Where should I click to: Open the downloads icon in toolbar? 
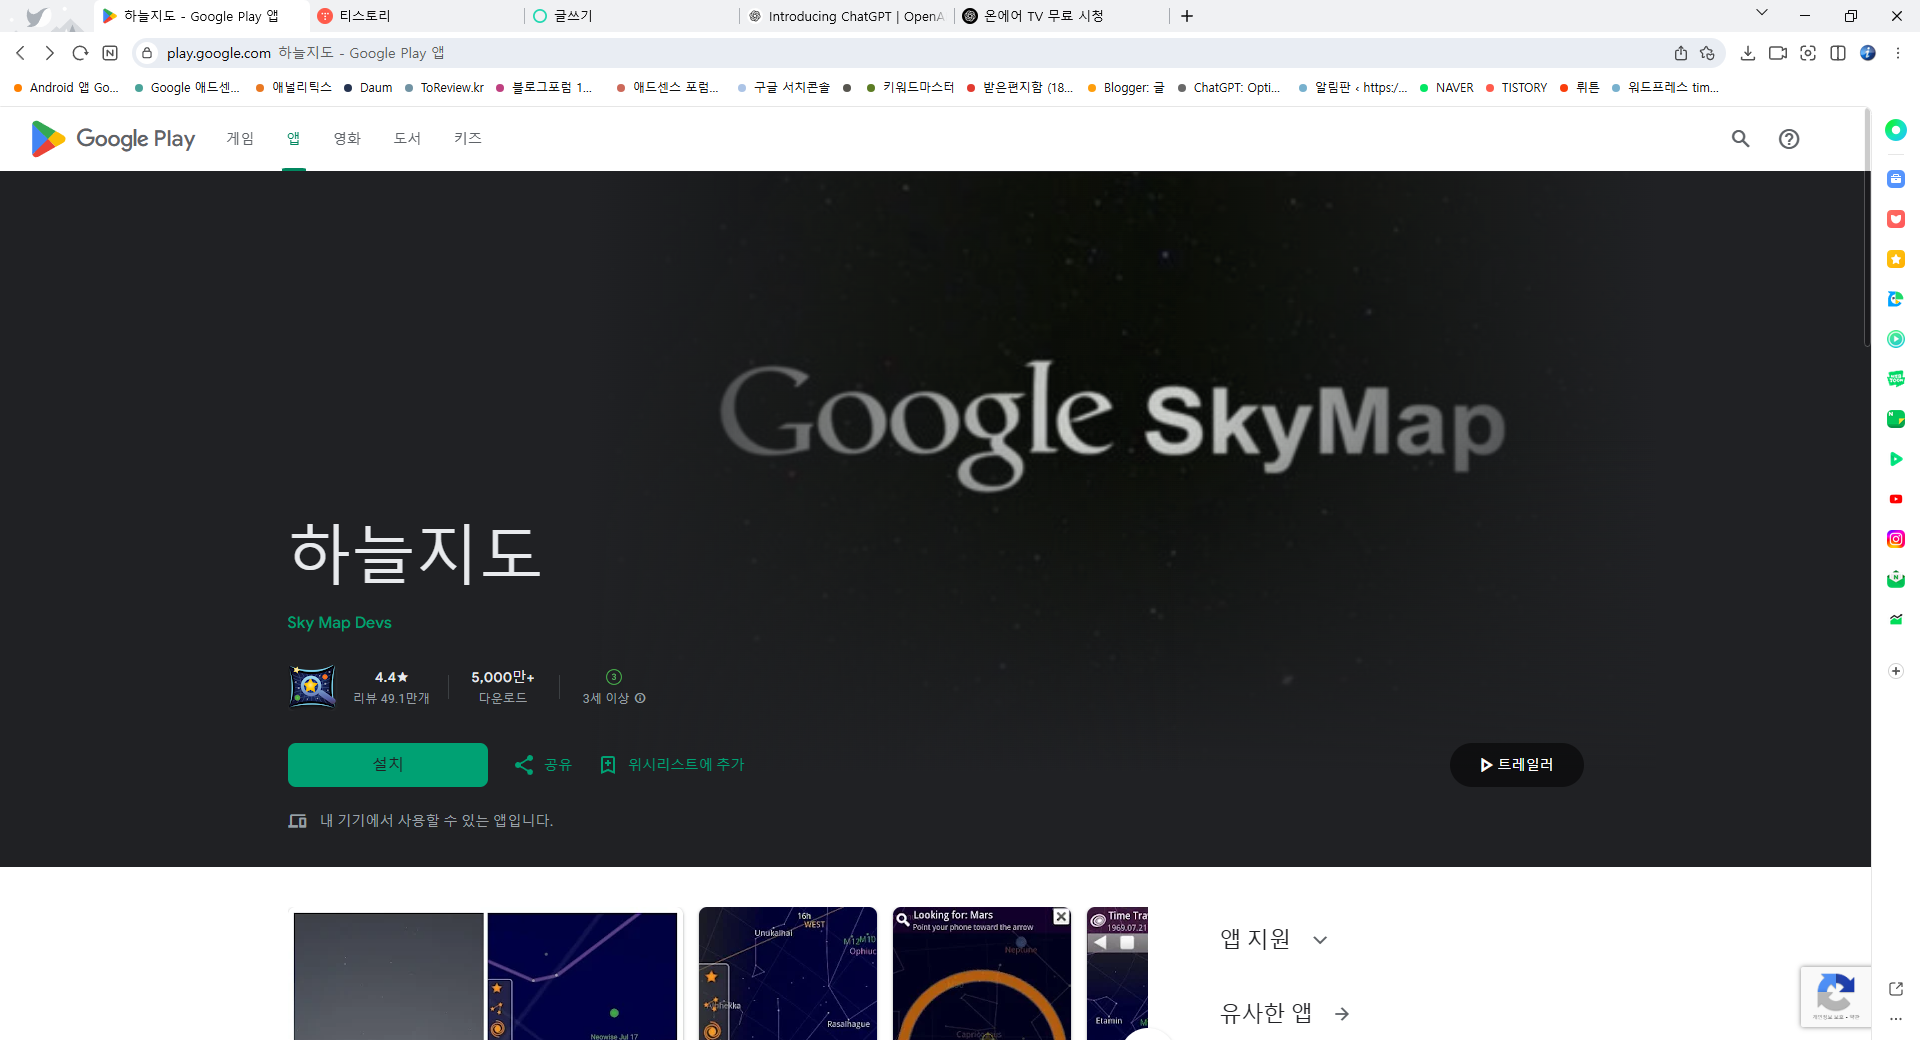tap(1748, 53)
